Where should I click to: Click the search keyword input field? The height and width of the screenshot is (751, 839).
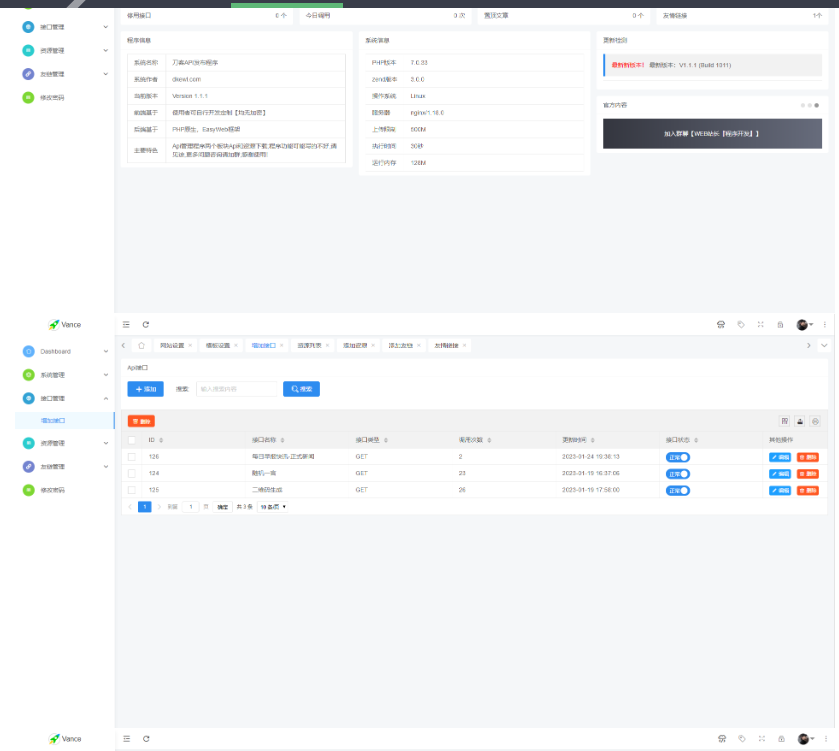(237, 388)
